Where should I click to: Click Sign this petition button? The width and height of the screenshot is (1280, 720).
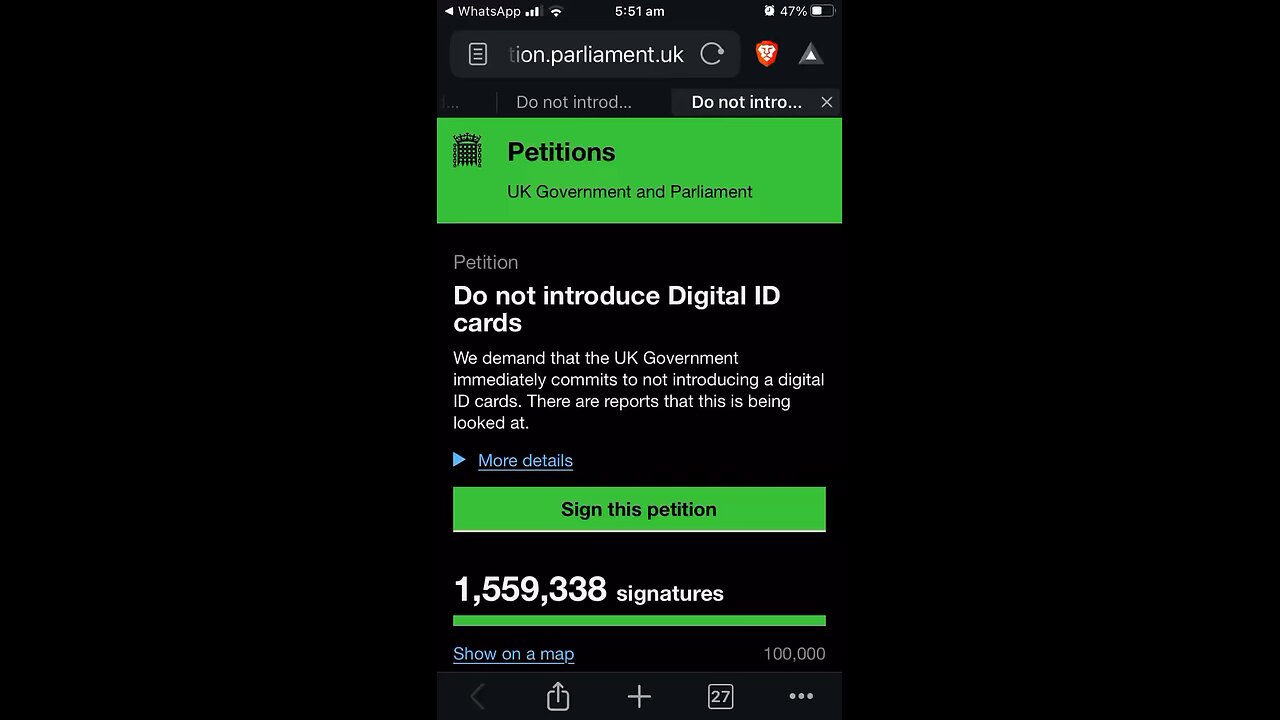pyautogui.click(x=639, y=509)
